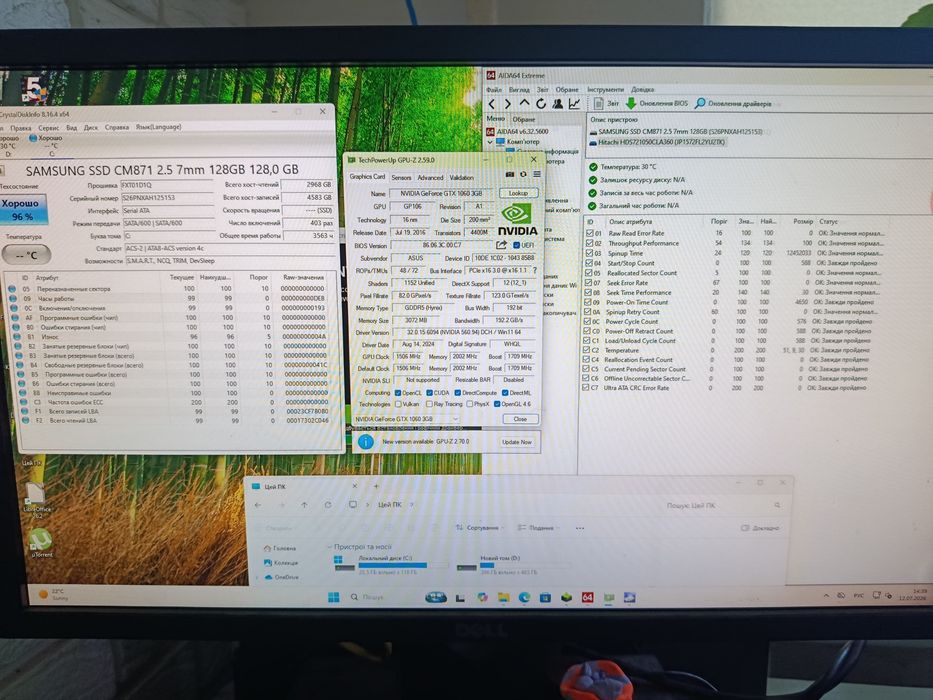Image resolution: width=933 pixels, height=700 pixels.
Task: Click the Bus Interface question mark
Action: (534, 270)
